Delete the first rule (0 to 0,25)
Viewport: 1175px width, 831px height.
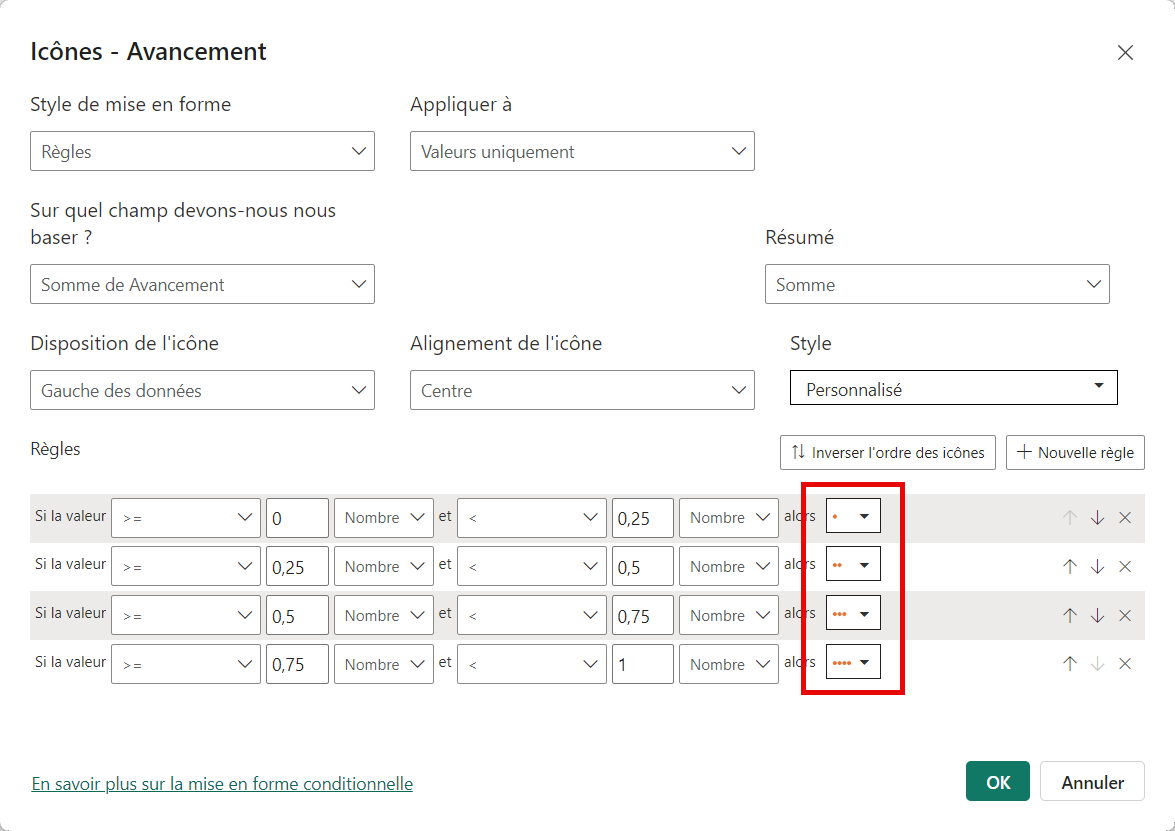[x=1125, y=518]
